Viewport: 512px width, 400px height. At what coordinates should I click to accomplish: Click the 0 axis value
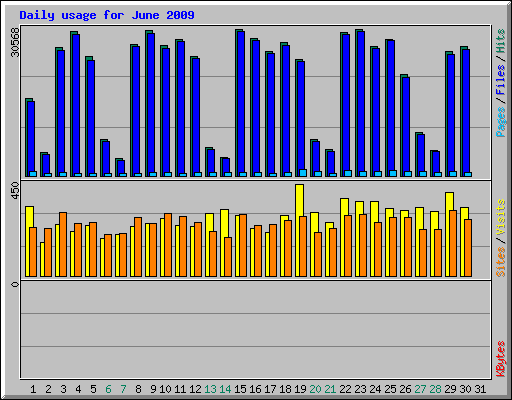pos(15,284)
